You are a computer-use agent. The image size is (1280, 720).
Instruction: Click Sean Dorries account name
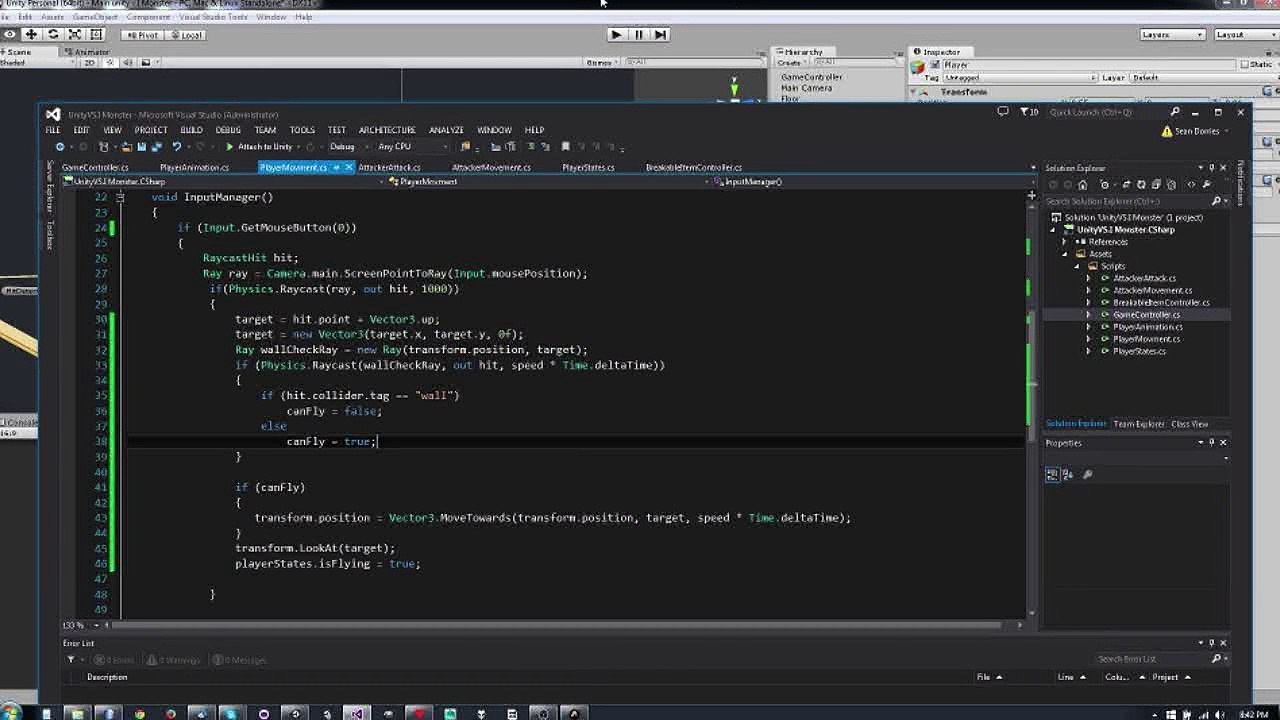(x=1197, y=131)
